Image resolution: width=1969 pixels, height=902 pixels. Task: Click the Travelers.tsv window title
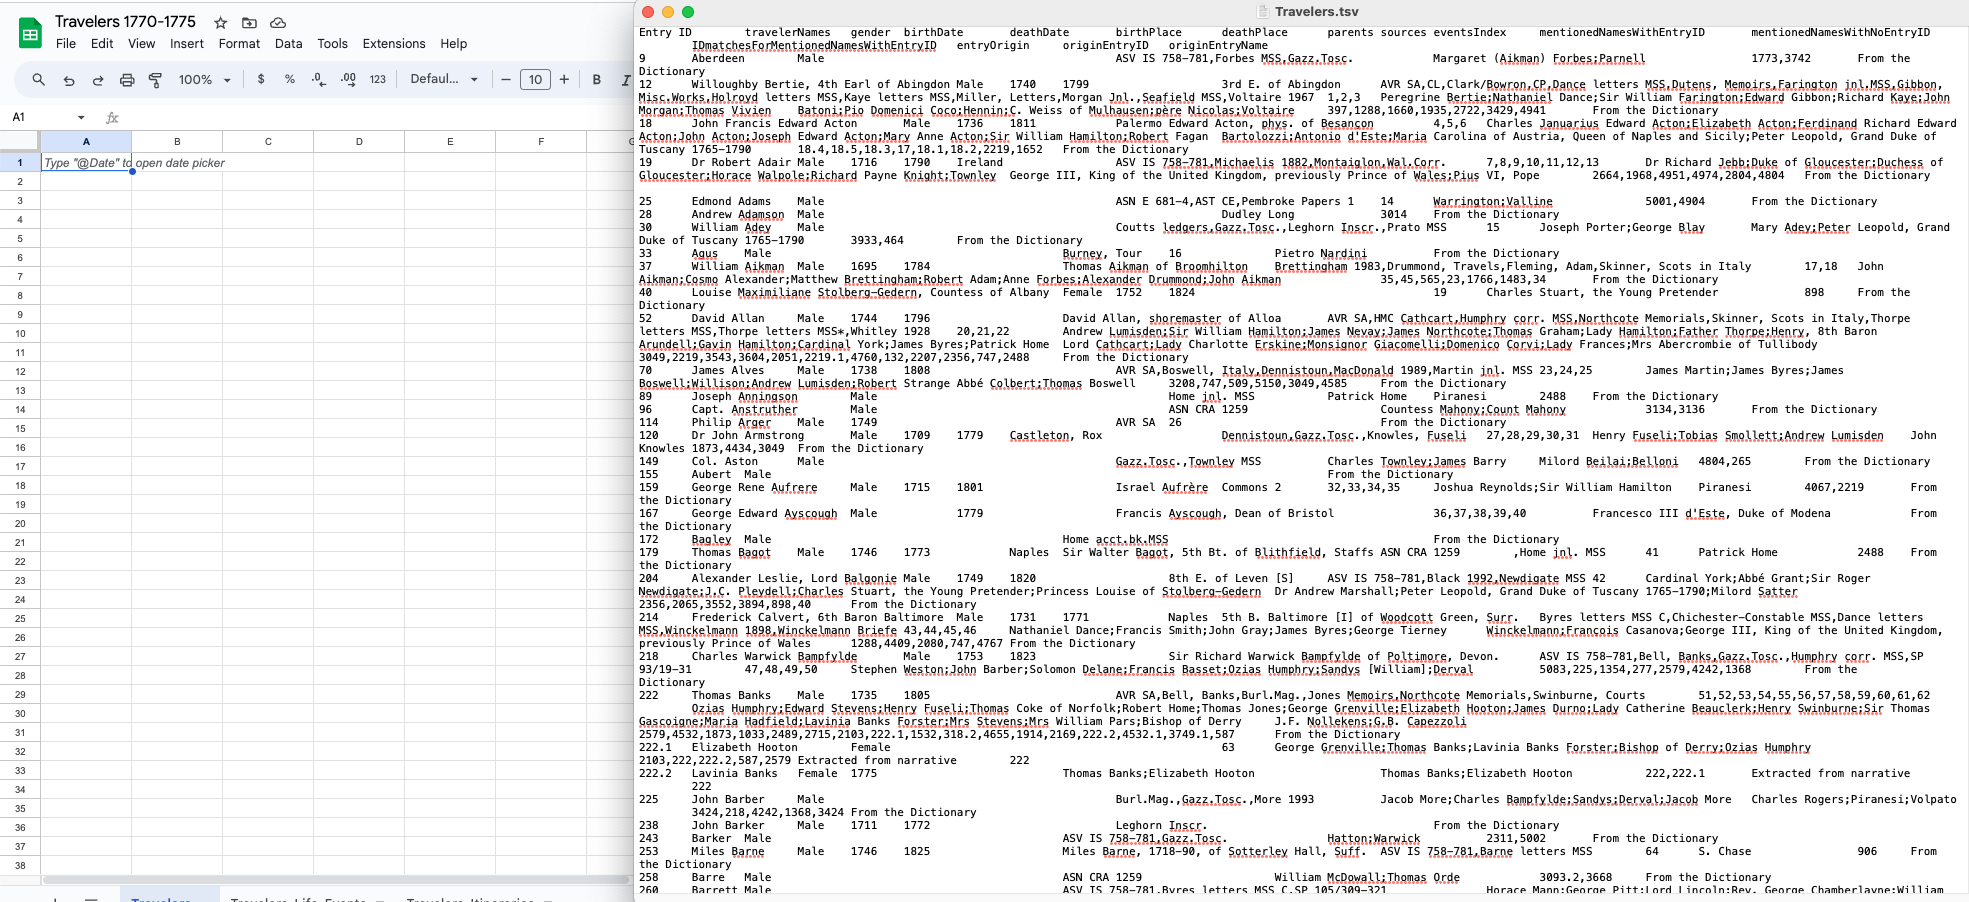point(1317,12)
